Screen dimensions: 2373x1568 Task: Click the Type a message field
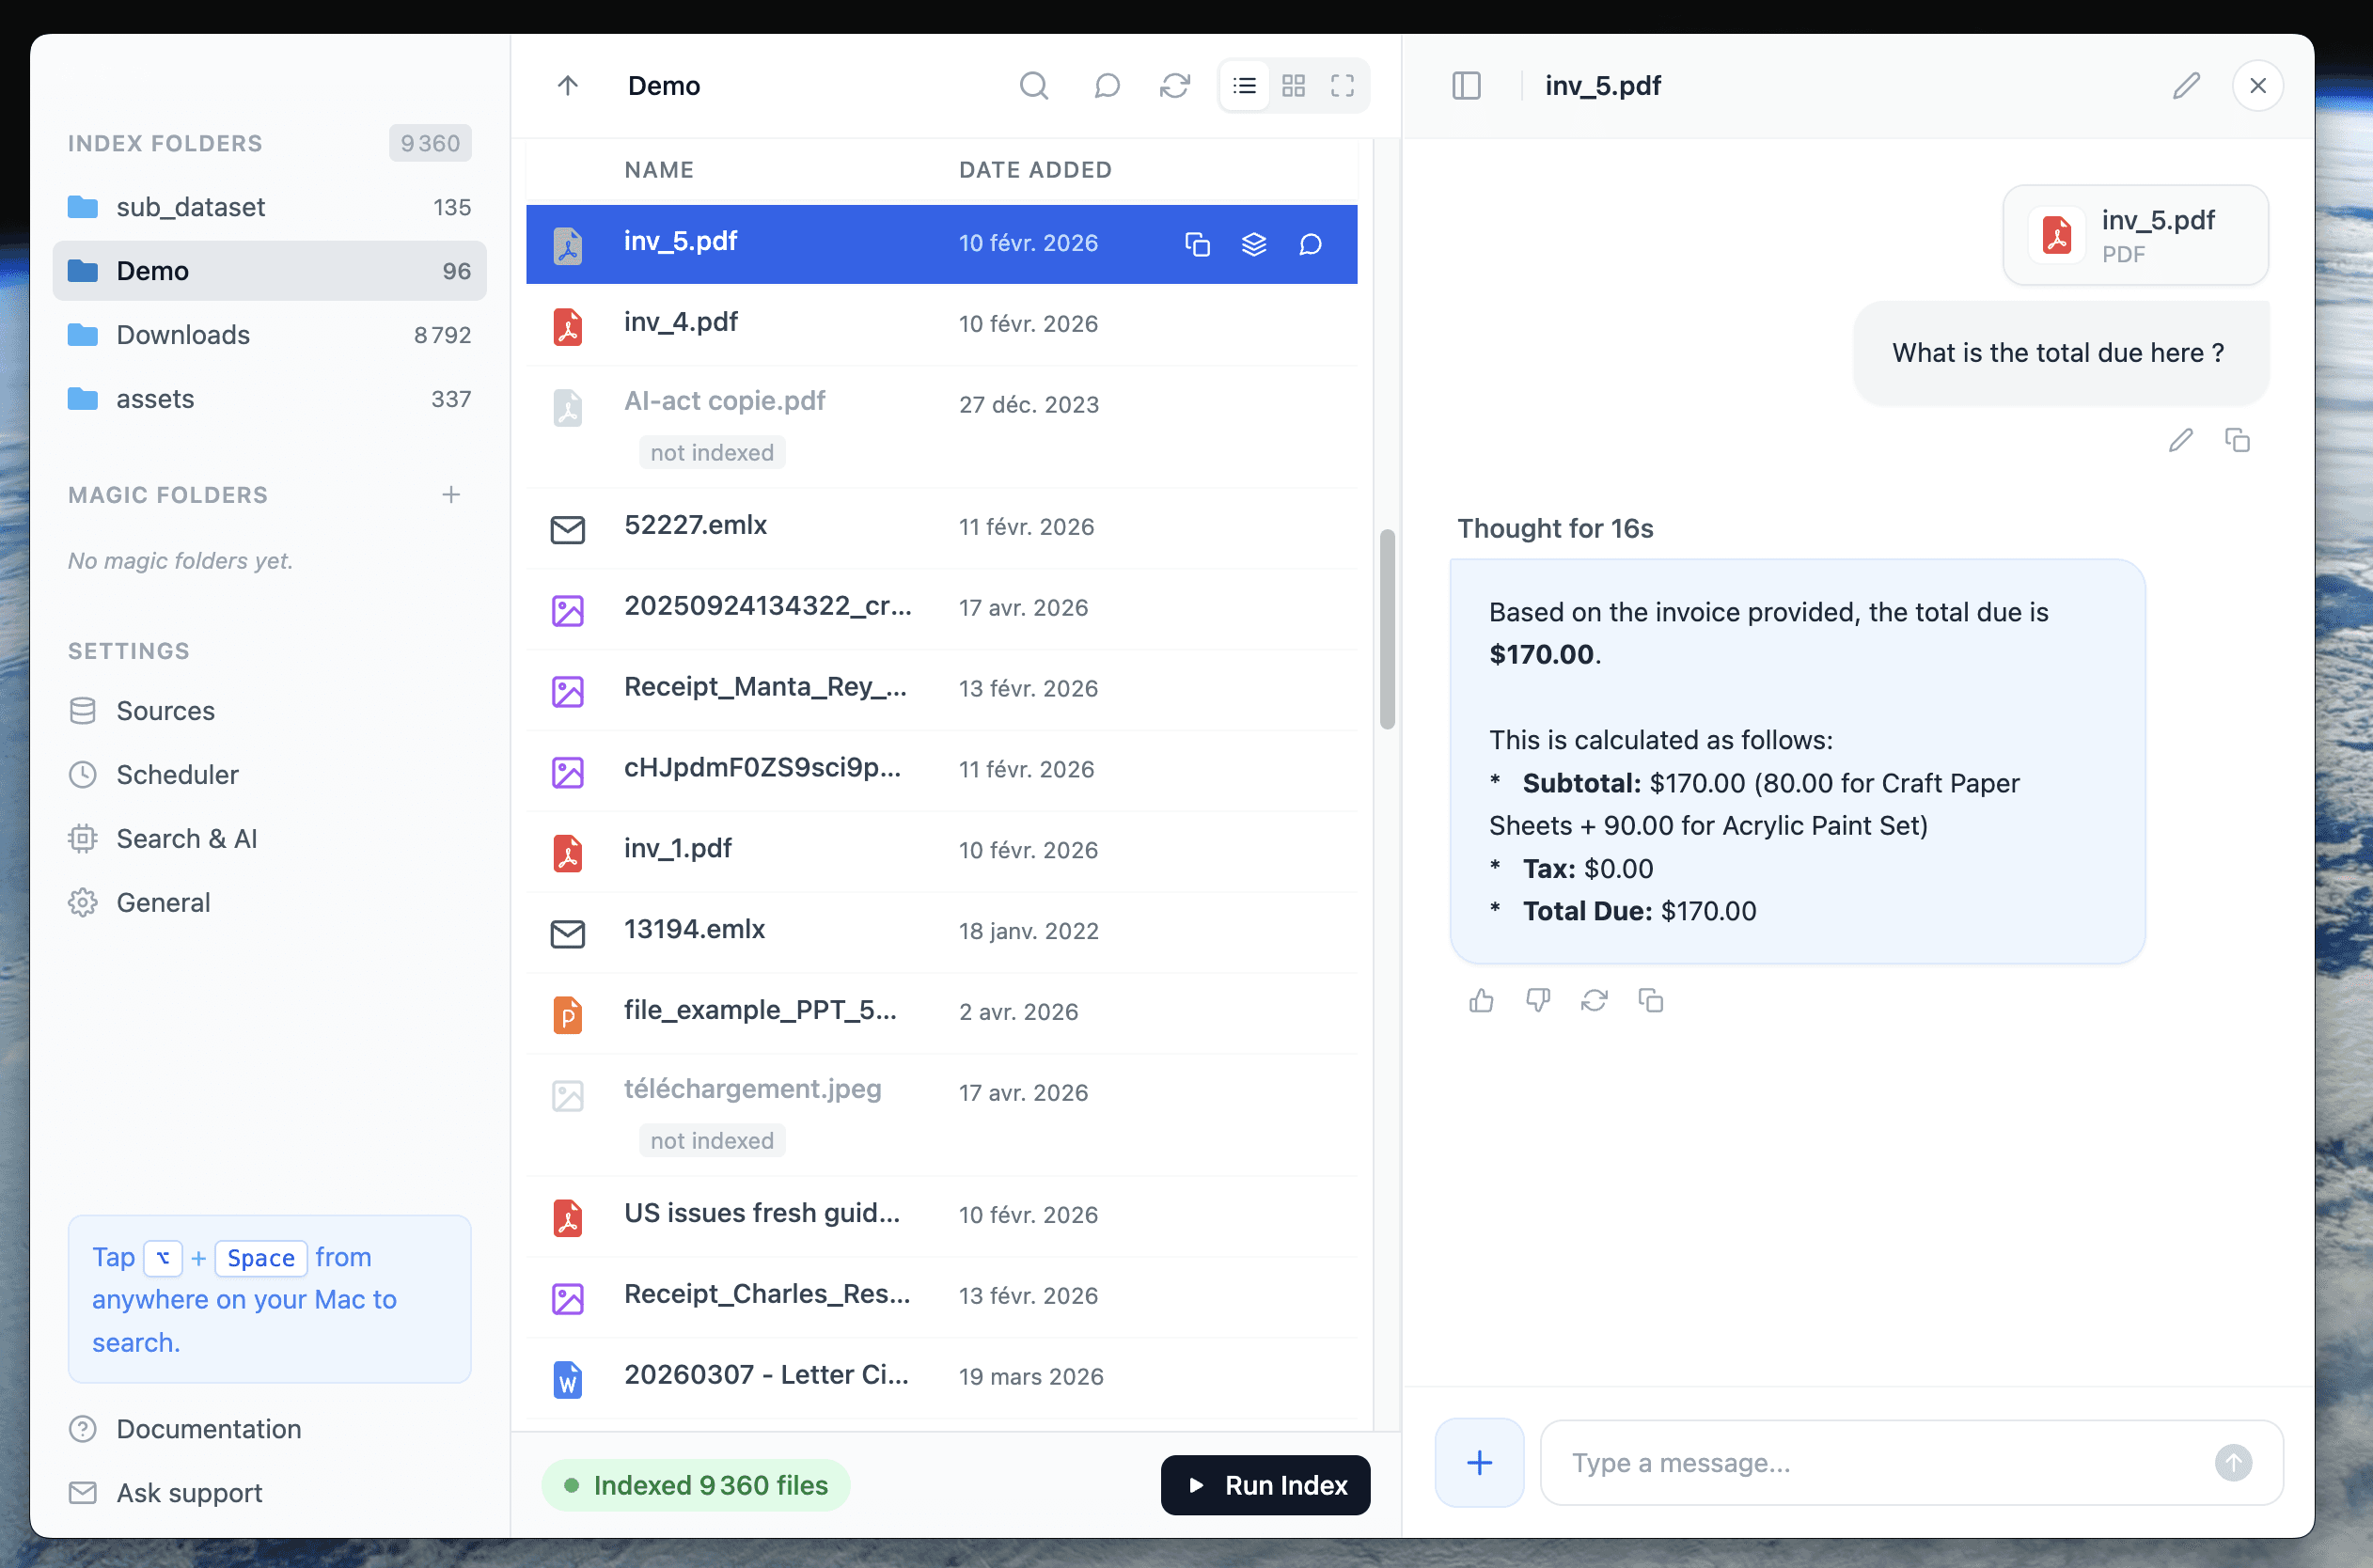pyautogui.click(x=1880, y=1462)
